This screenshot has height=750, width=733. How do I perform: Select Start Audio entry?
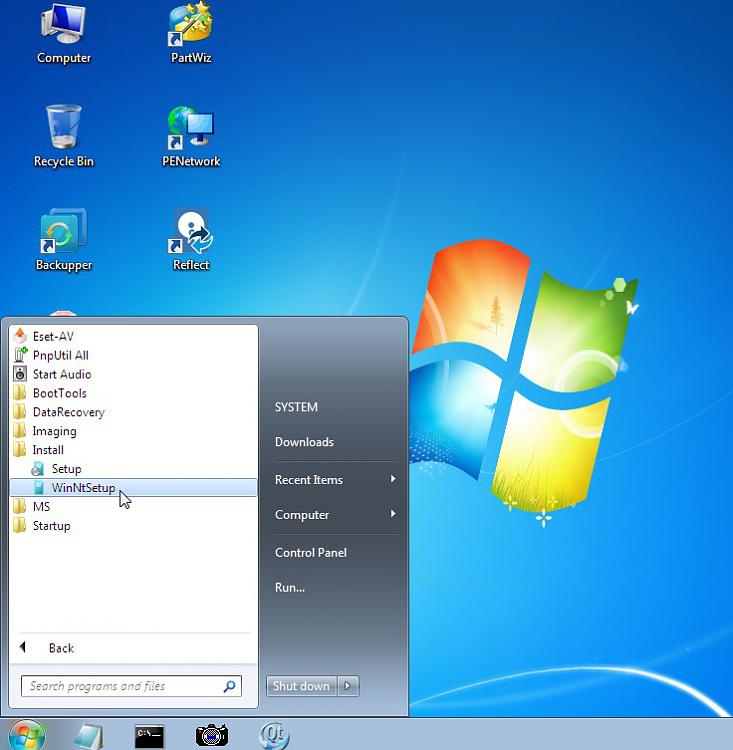[x=133, y=374]
